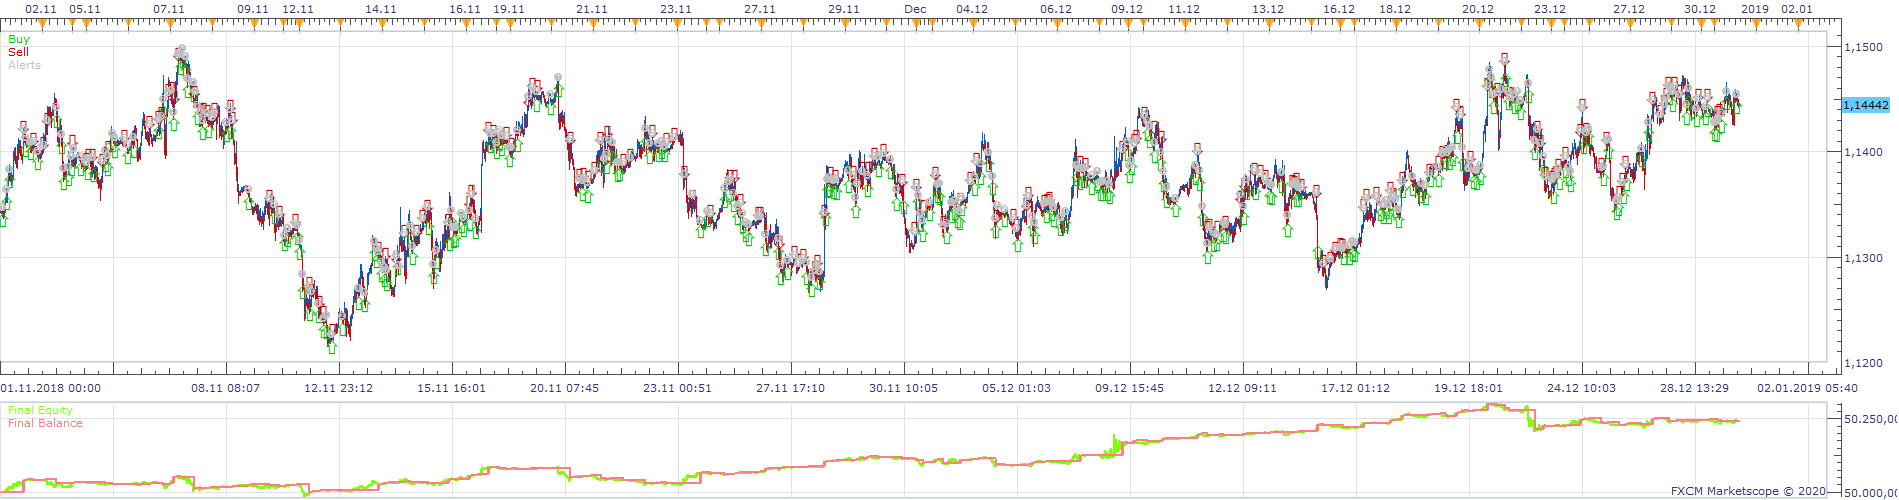Click the 09.12 date on the top scale
The width and height of the screenshot is (1899, 500).
[1127, 9]
